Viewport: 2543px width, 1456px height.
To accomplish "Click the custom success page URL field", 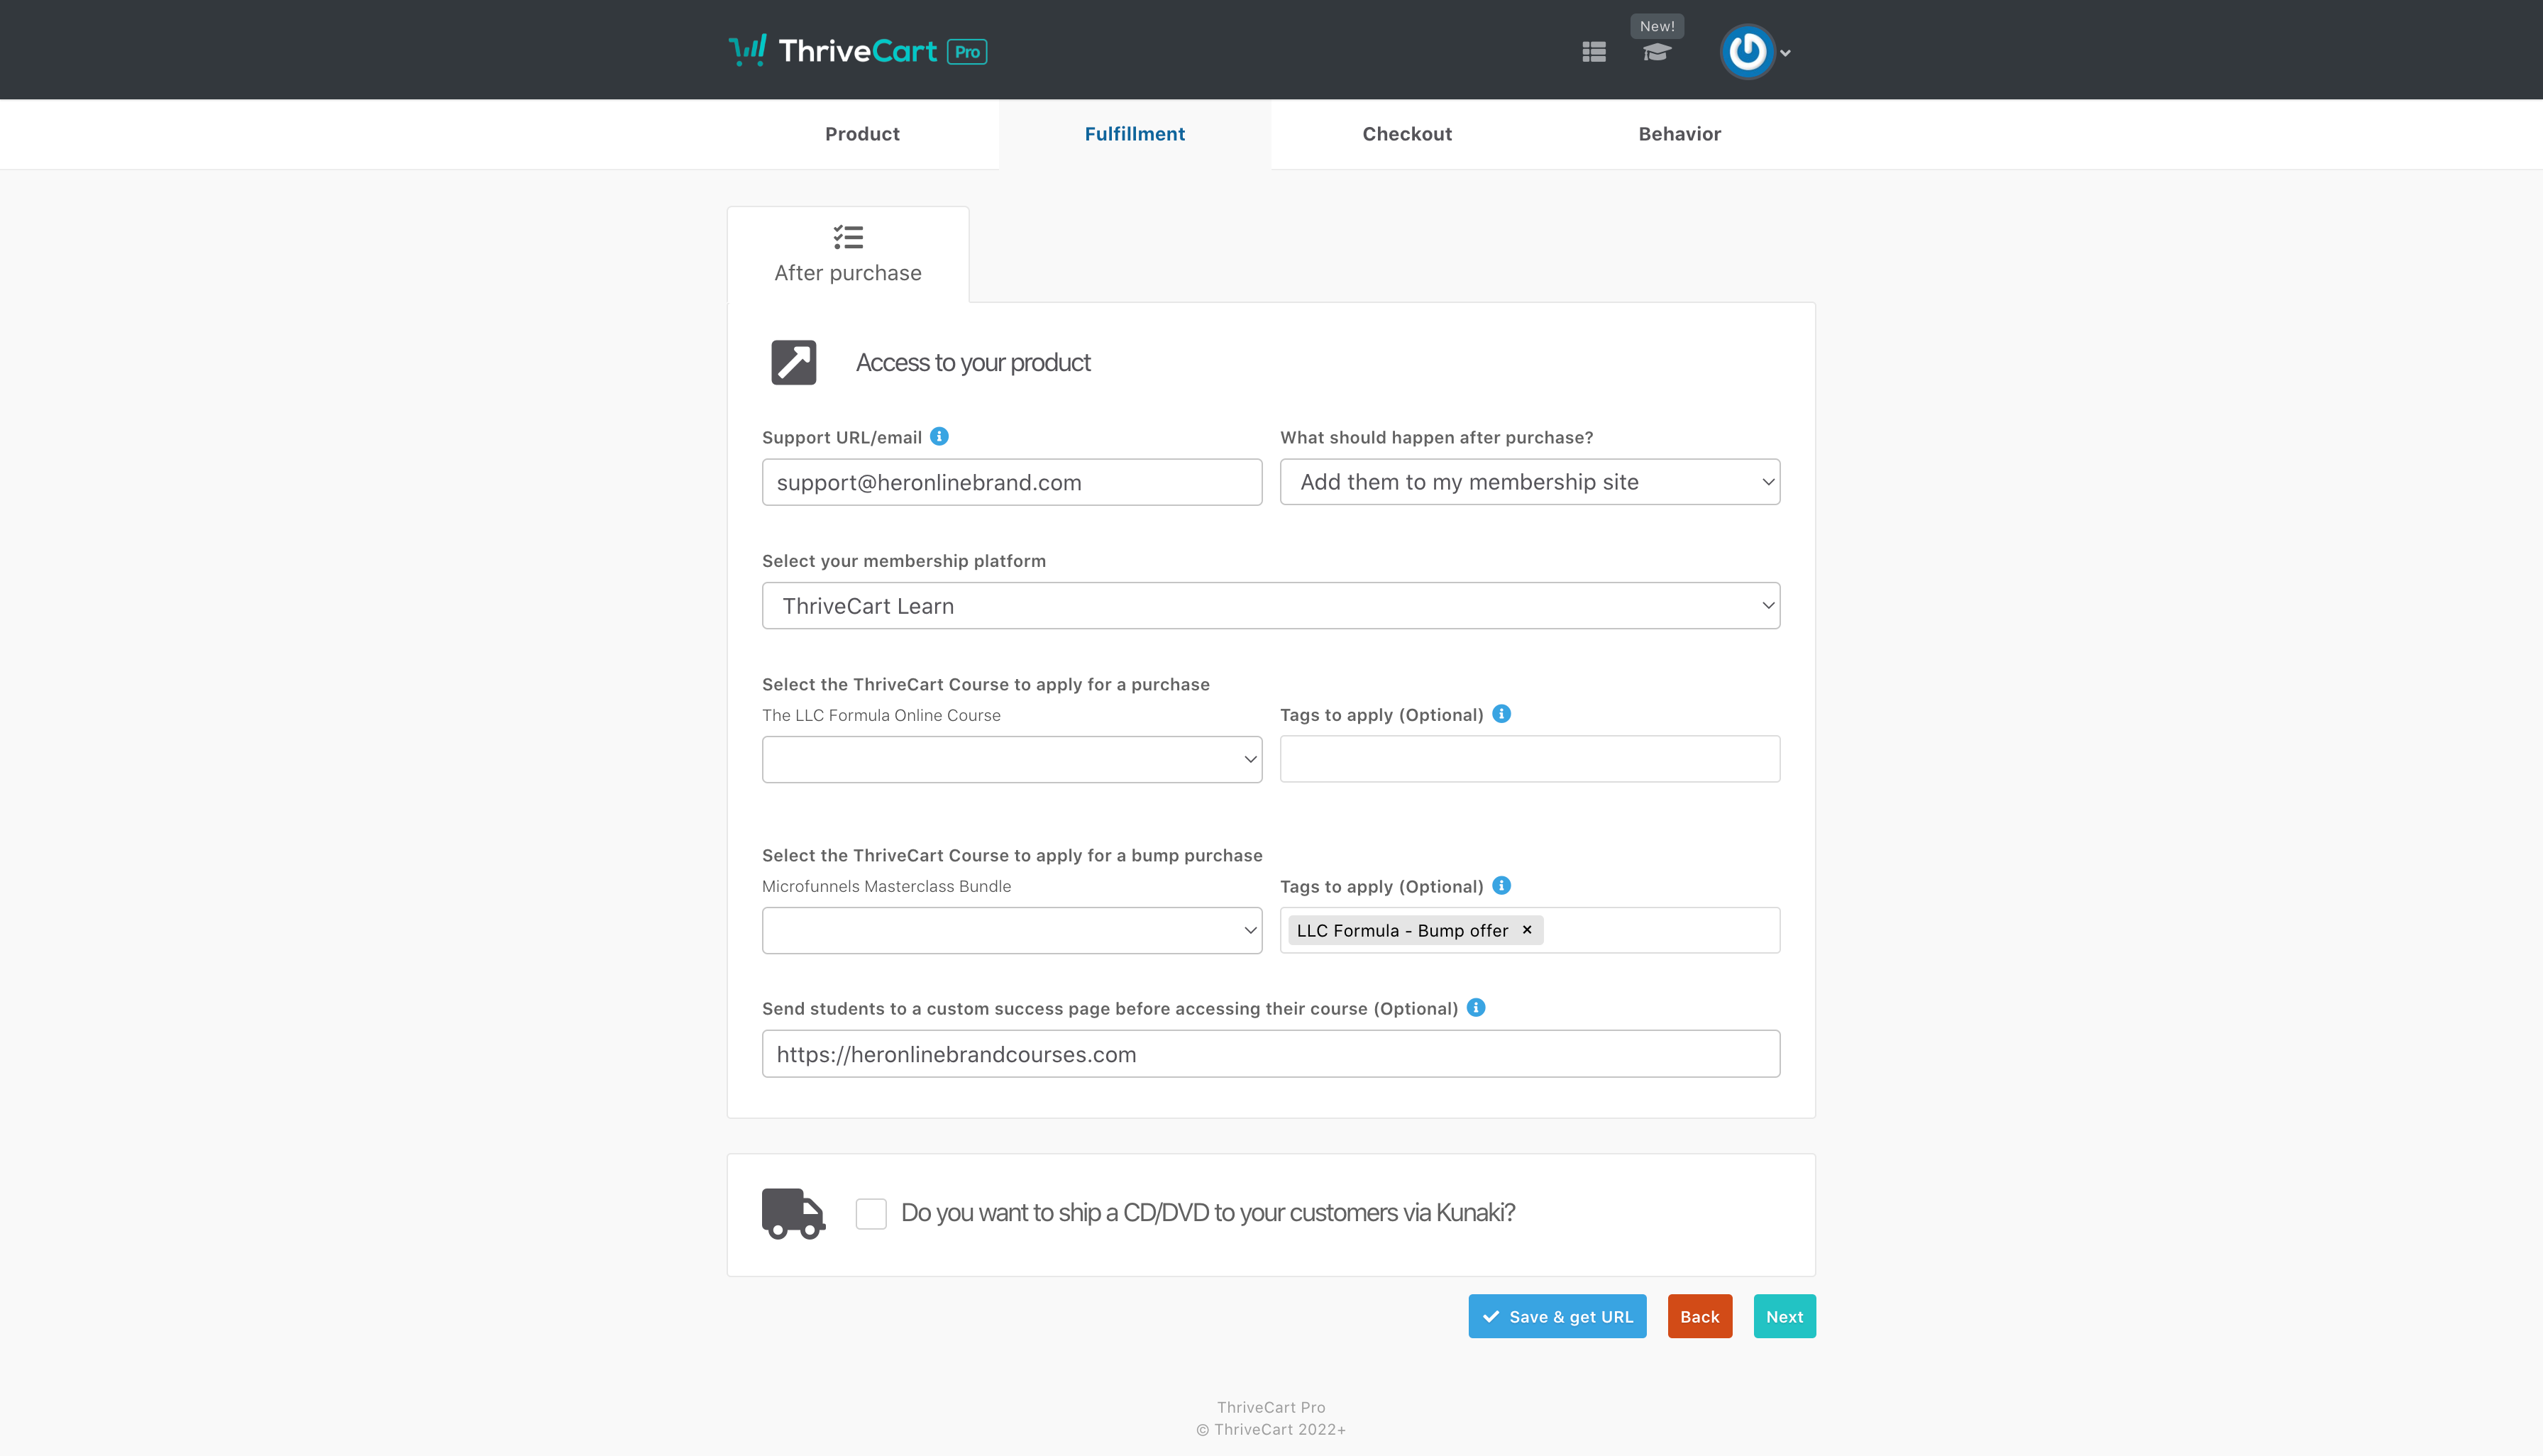I will click(x=1270, y=1054).
